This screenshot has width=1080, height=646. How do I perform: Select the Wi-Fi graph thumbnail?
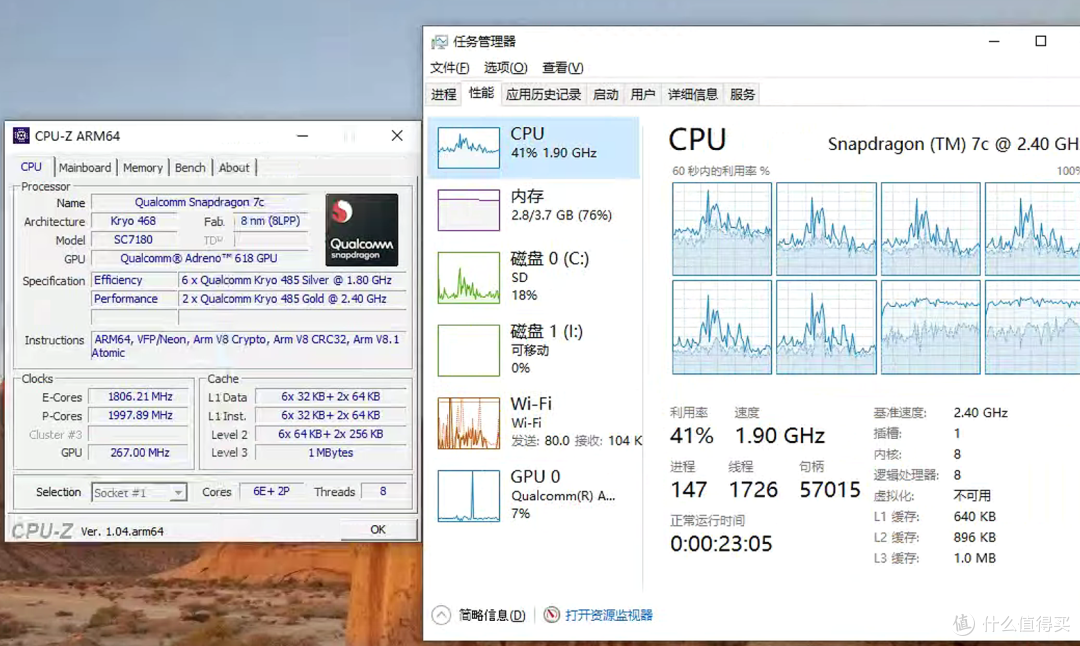click(468, 423)
